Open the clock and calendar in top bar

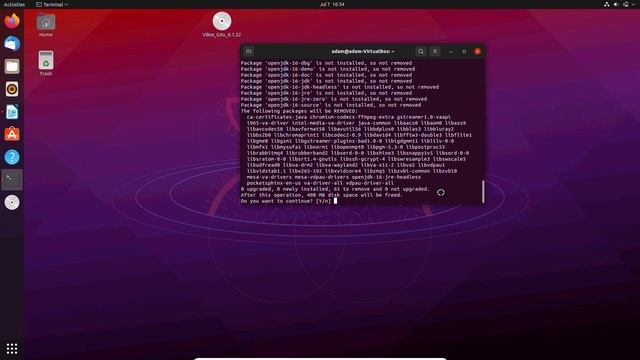click(332, 4)
